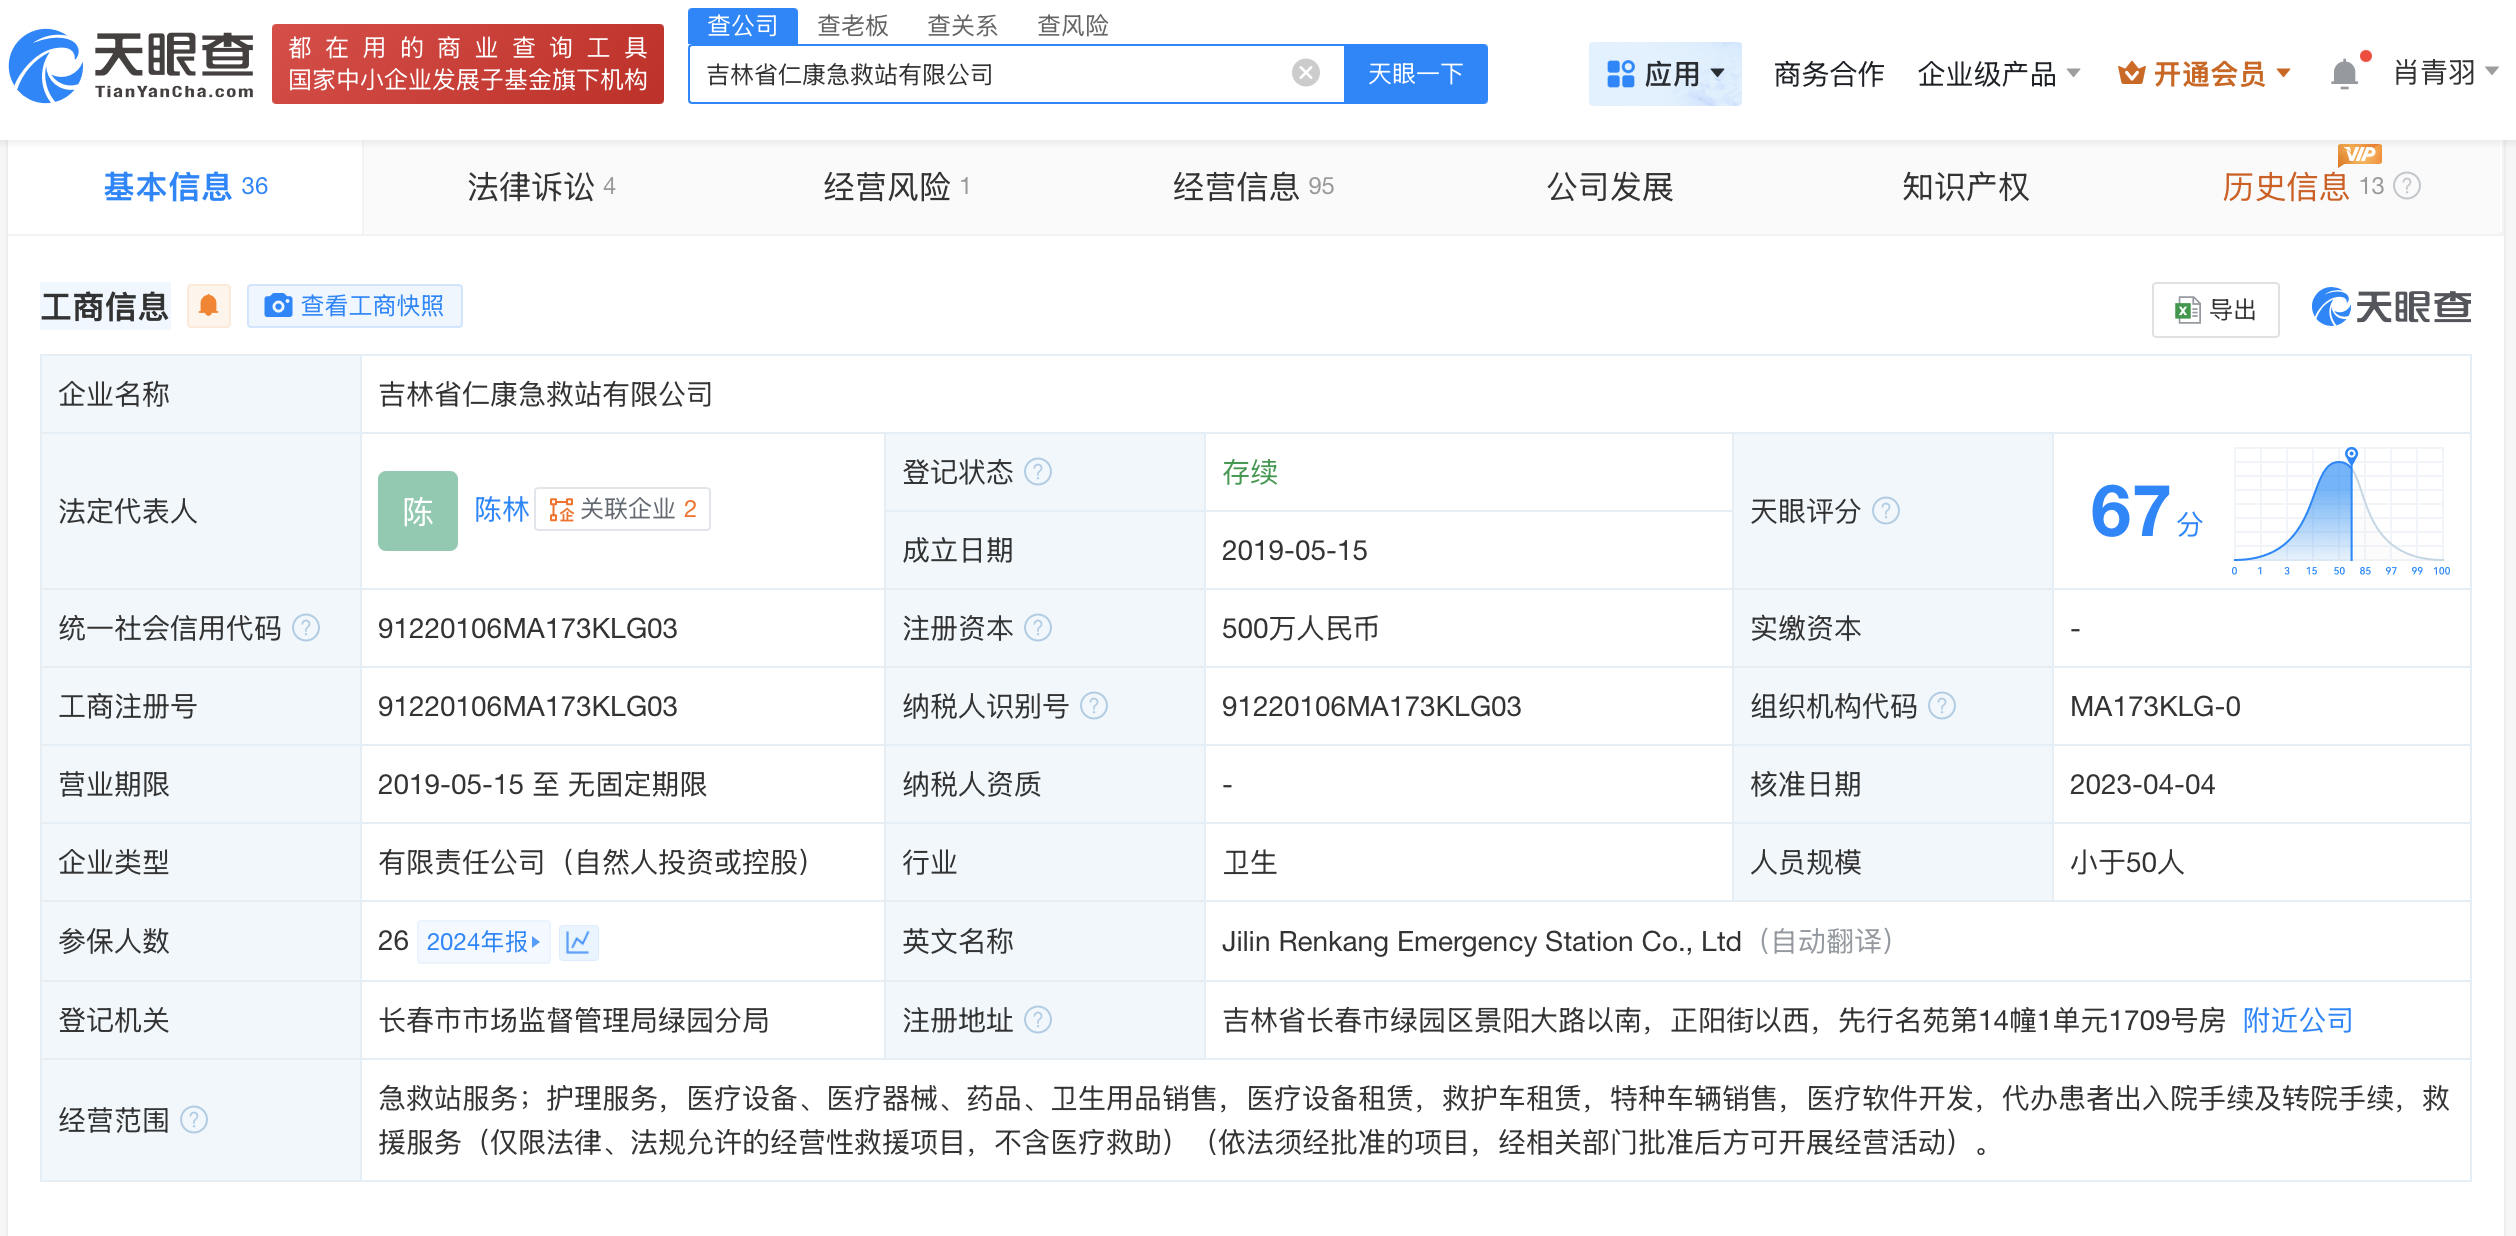Viewport: 2516px width, 1236px height.
Task: Expand the 应用 dropdown menu
Action: [1665, 74]
